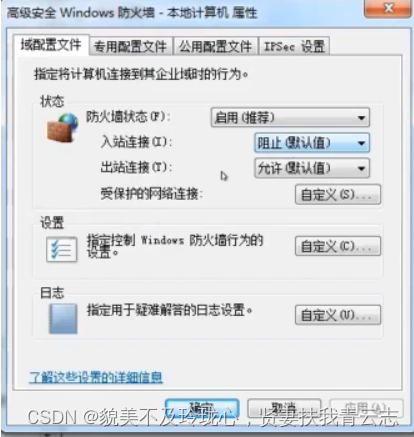Click the firewall brick wall globe icon
The width and height of the screenshot is (414, 437).
click(x=63, y=128)
